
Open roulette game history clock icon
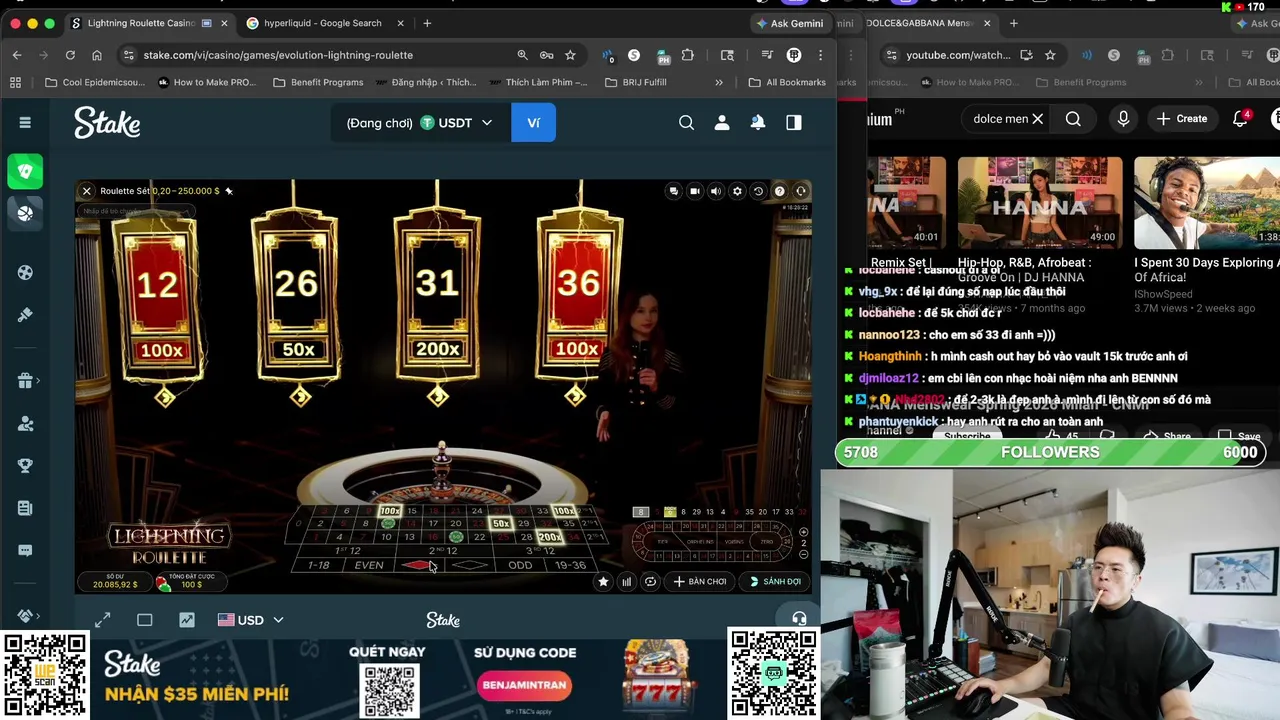click(758, 191)
